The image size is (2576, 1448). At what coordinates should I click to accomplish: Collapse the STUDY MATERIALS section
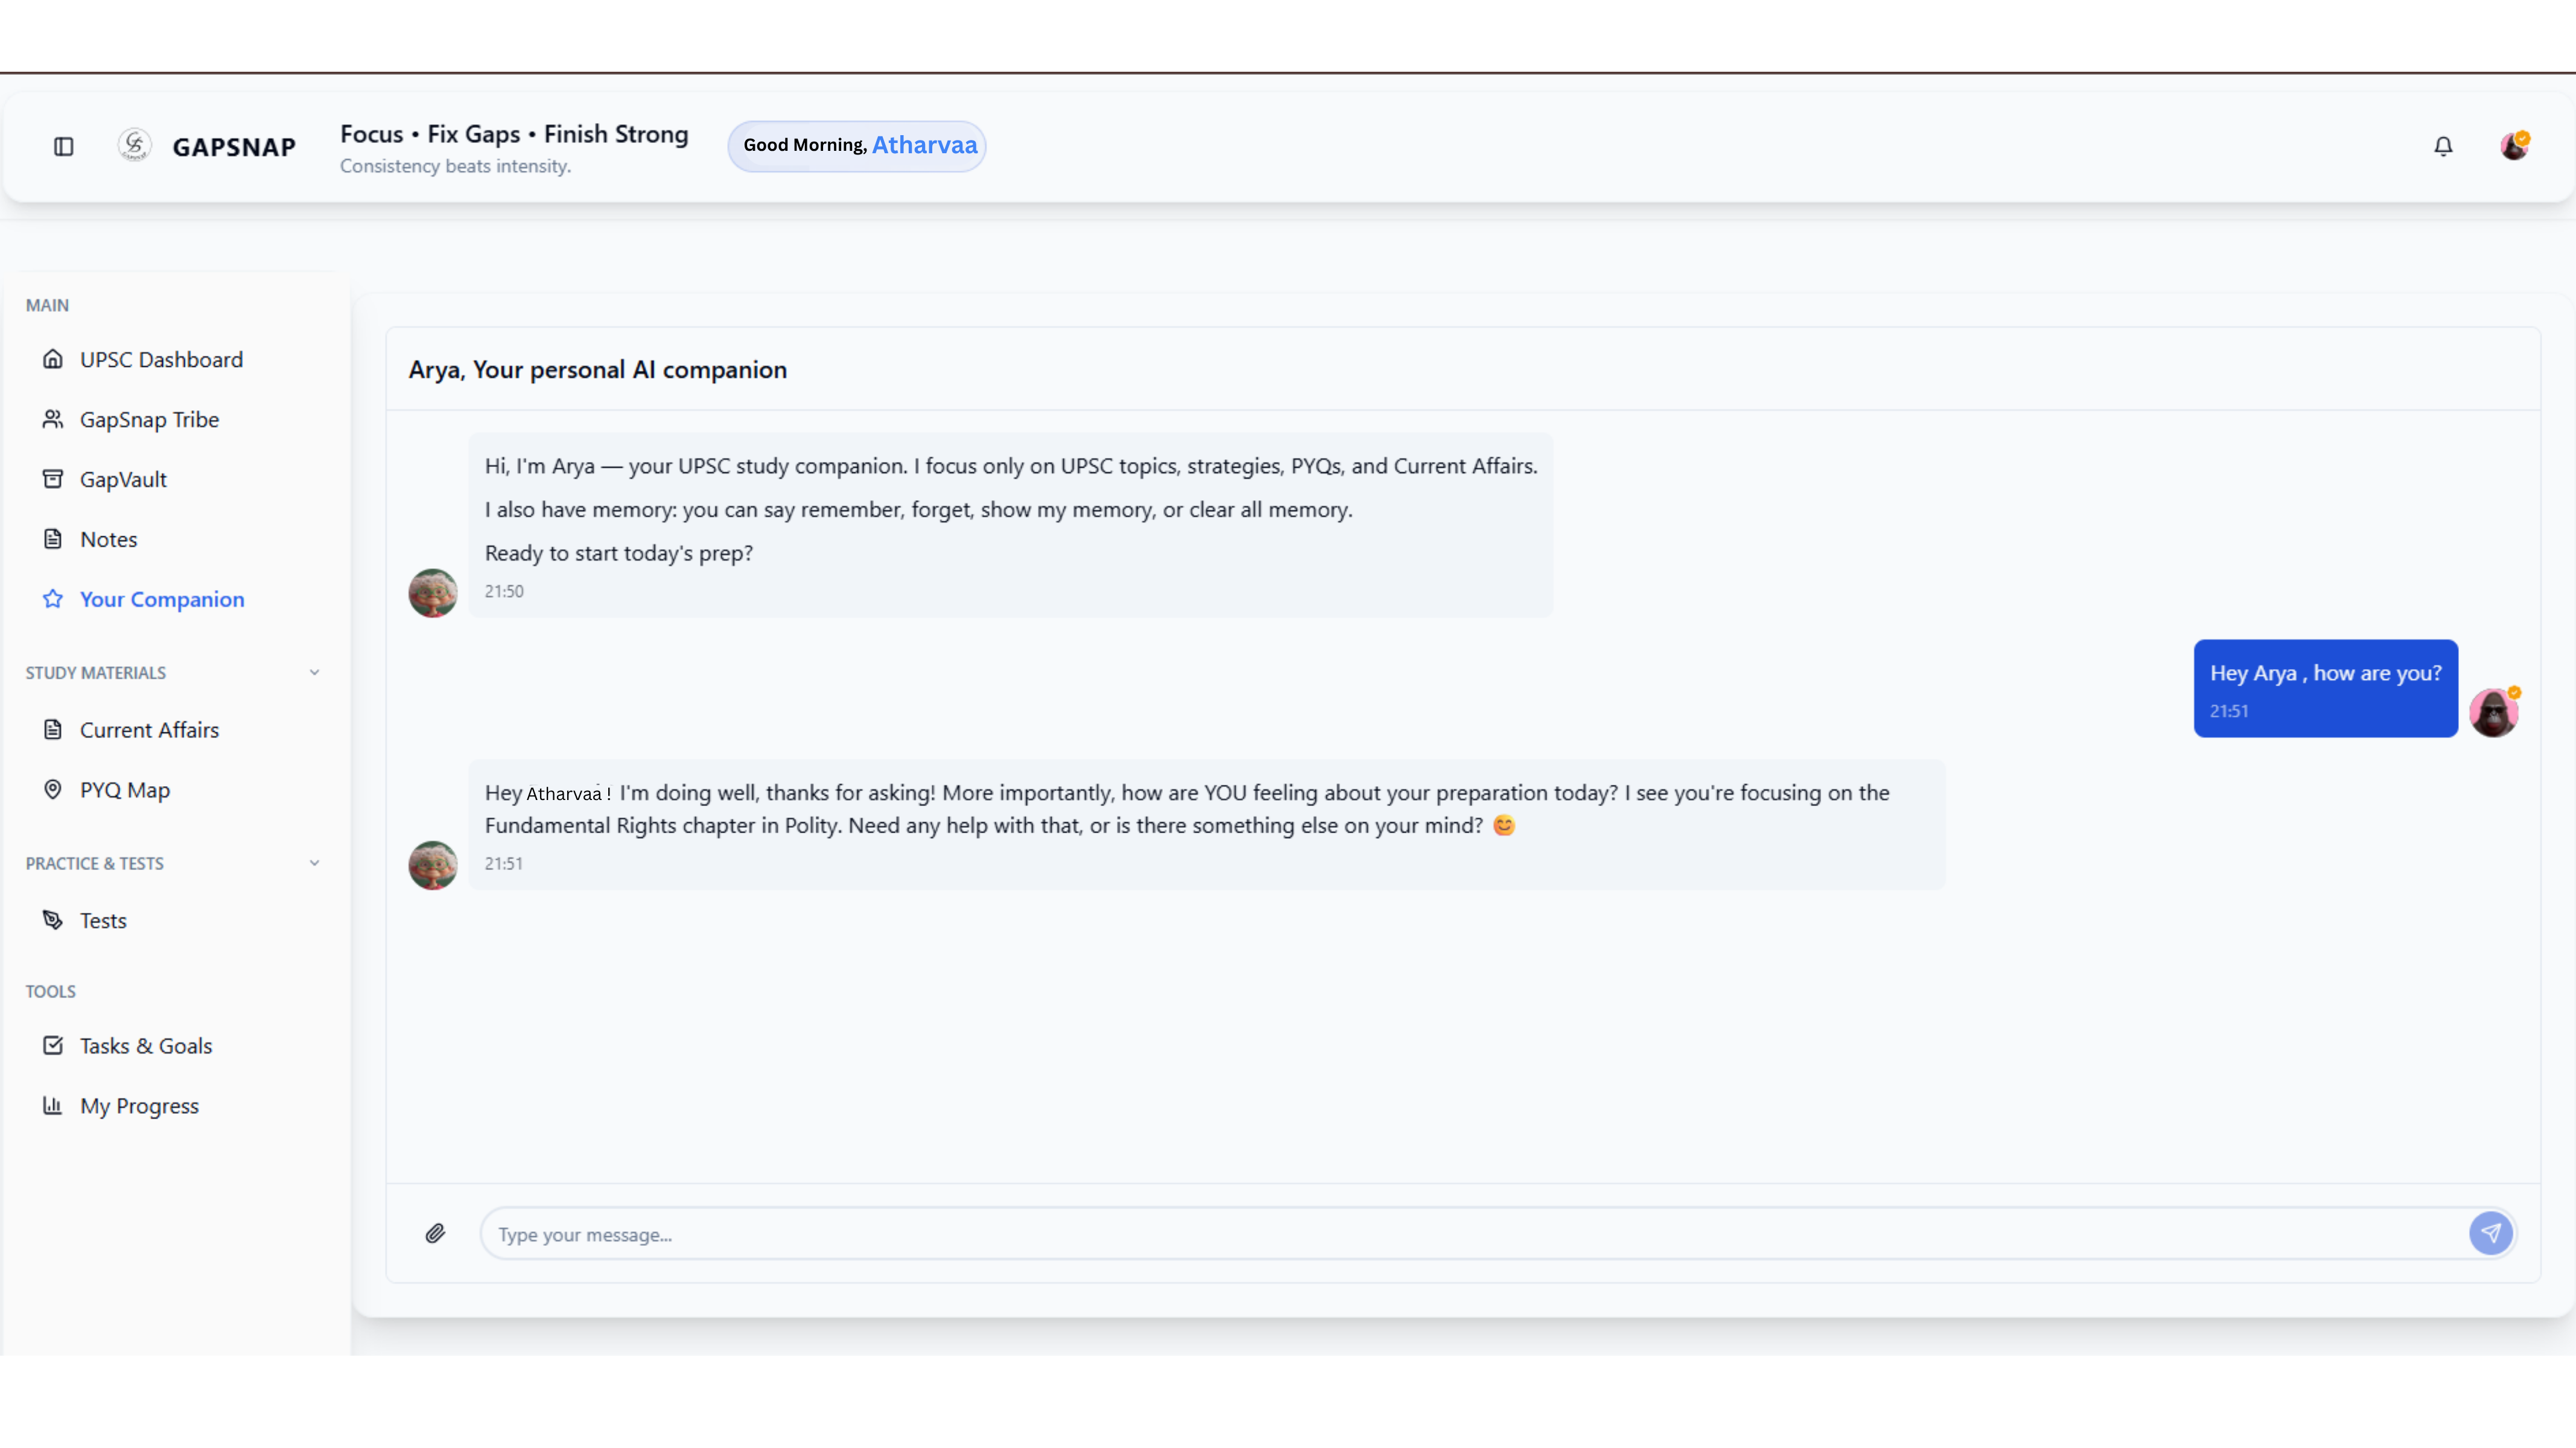[314, 672]
